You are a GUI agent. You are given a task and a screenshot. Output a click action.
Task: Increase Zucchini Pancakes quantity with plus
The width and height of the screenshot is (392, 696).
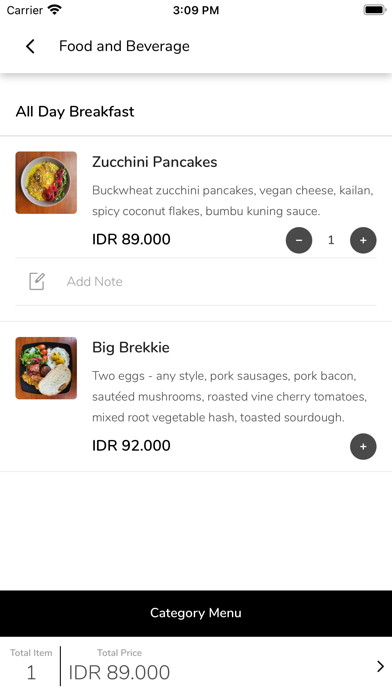click(363, 240)
